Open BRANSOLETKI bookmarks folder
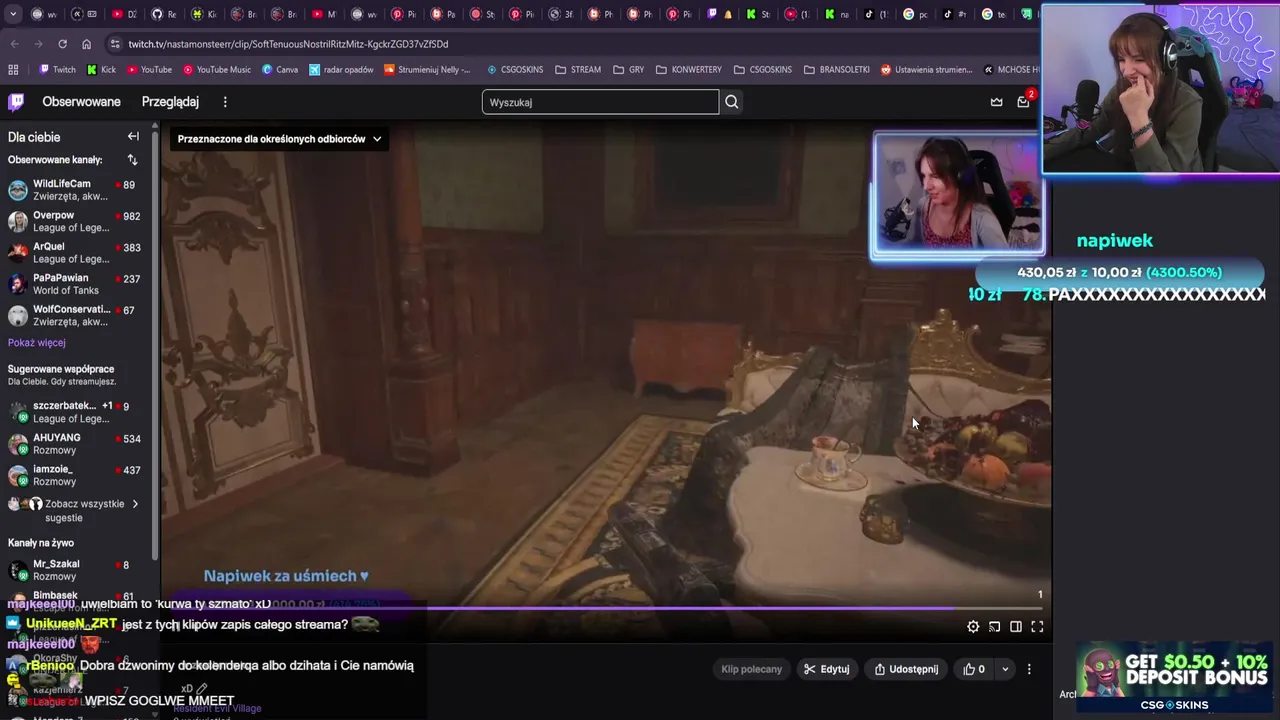This screenshot has height=720, width=1280. point(836,70)
